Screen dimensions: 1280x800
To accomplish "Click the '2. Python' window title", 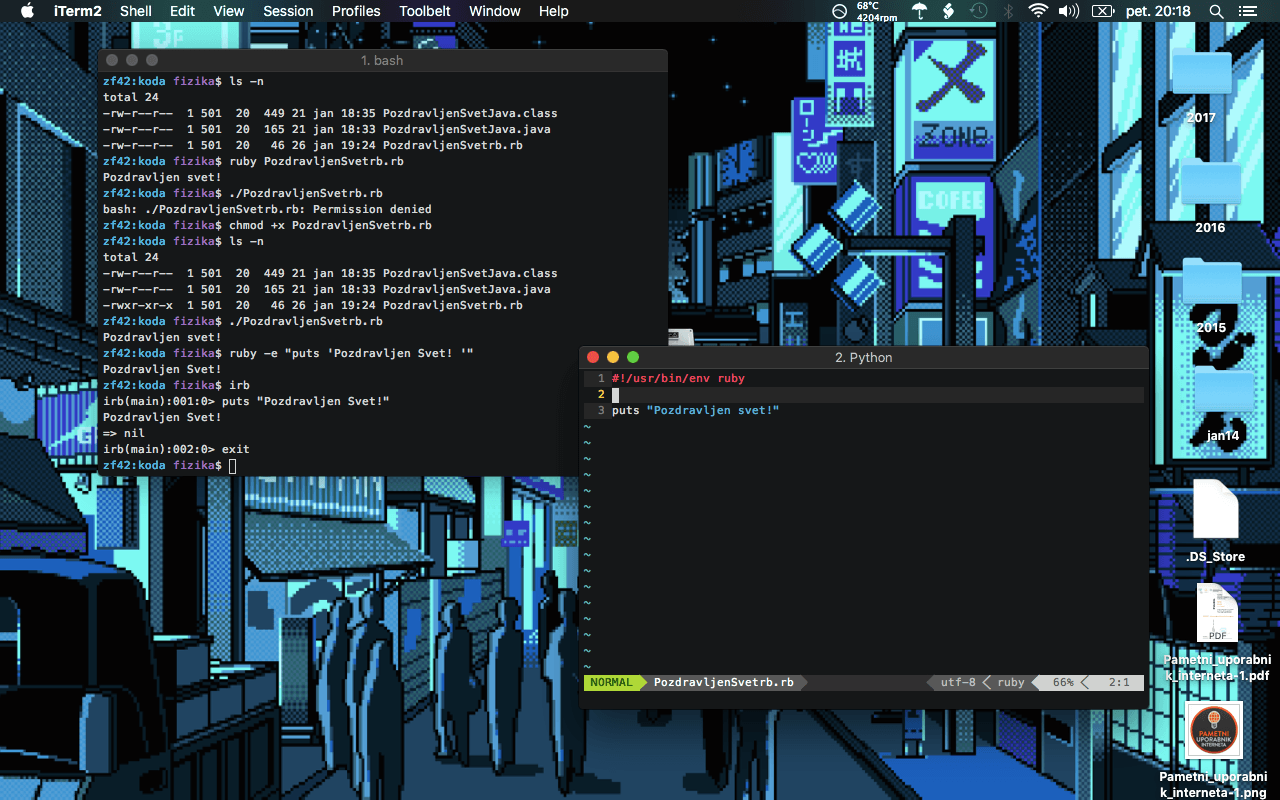I will pyautogui.click(x=863, y=358).
